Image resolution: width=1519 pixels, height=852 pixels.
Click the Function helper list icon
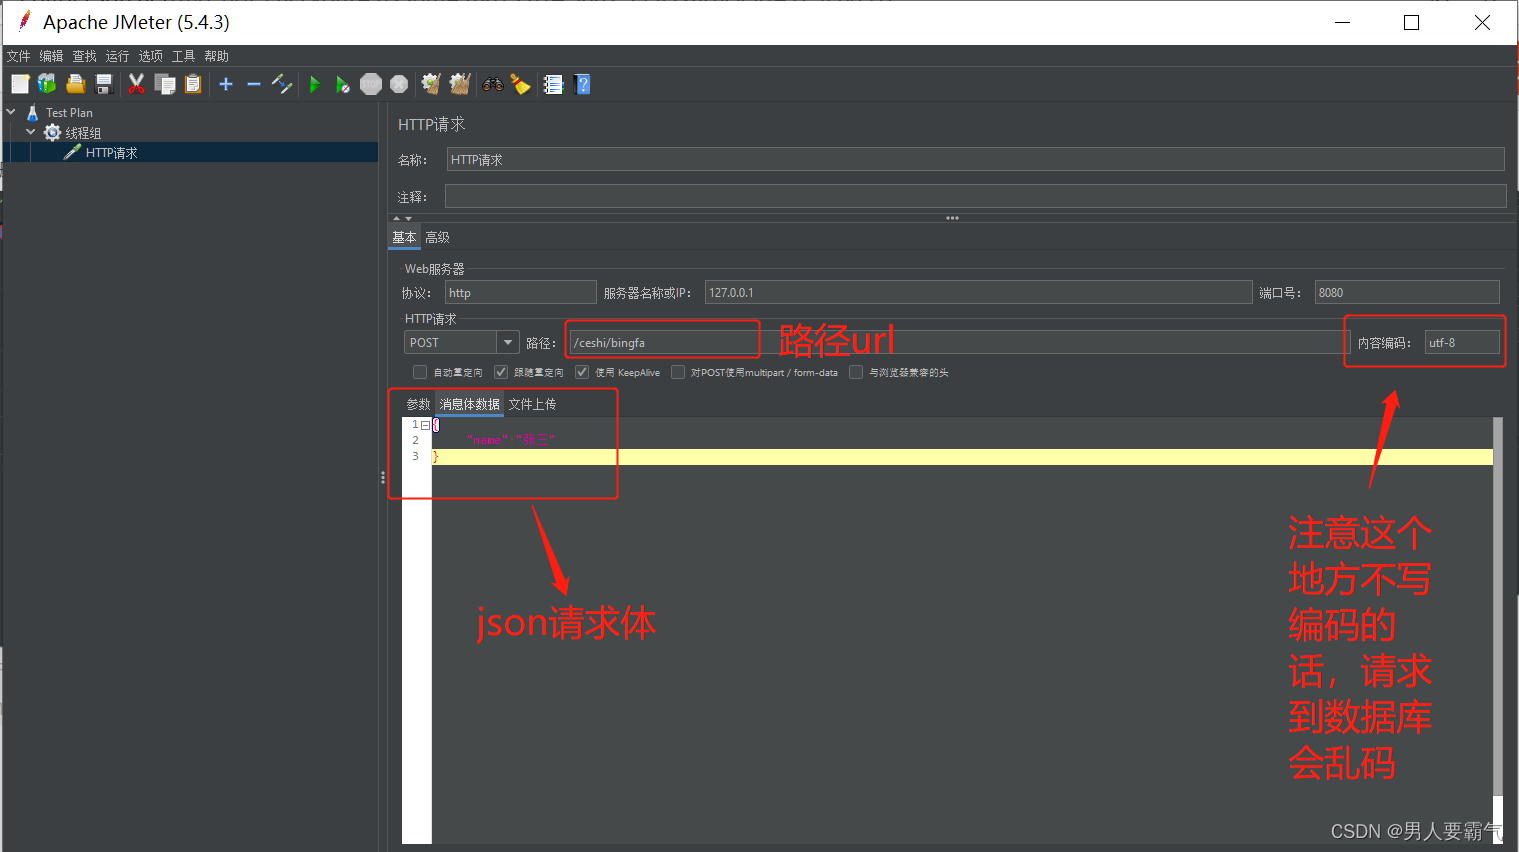[x=554, y=84]
